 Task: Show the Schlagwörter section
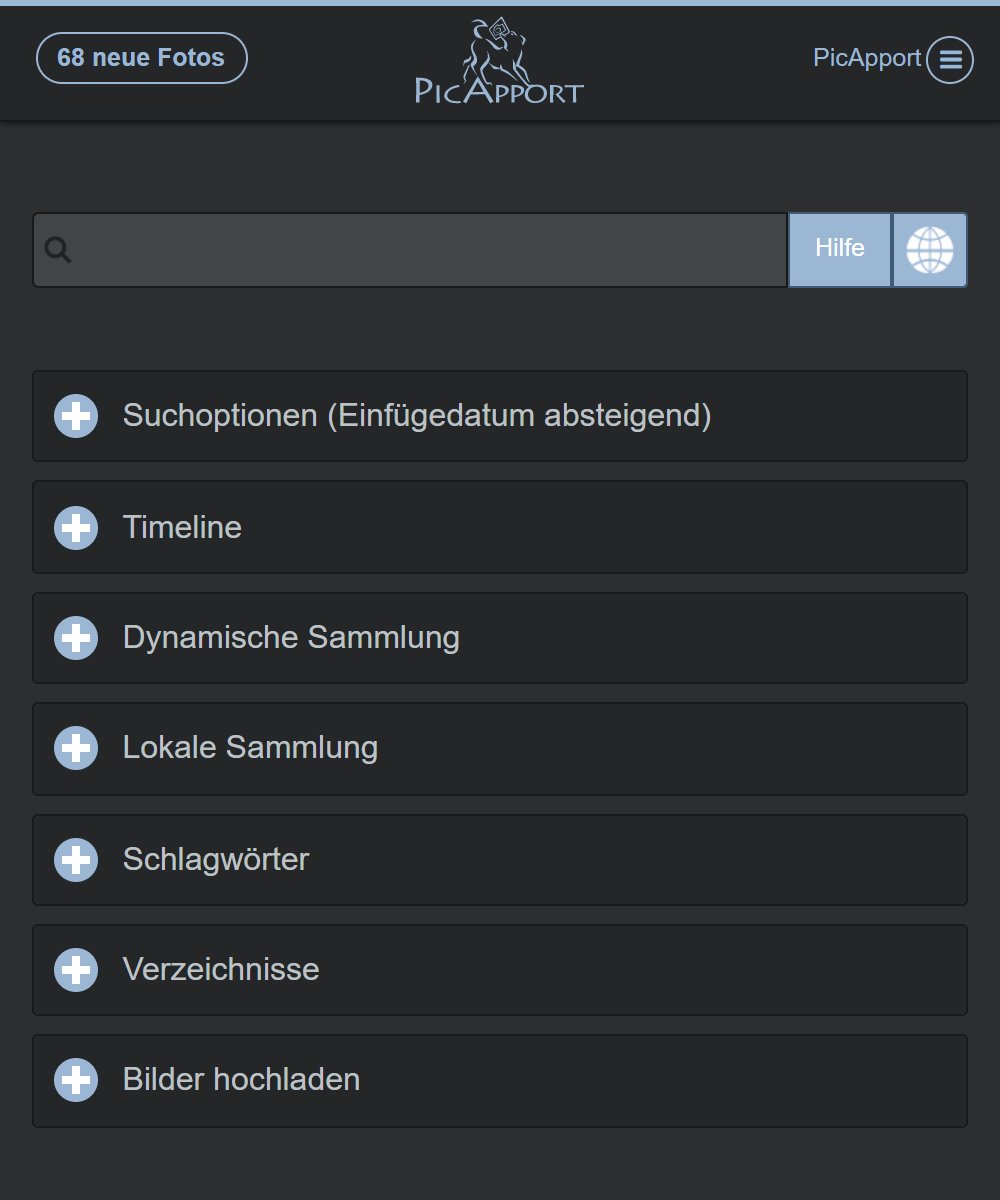(x=216, y=860)
